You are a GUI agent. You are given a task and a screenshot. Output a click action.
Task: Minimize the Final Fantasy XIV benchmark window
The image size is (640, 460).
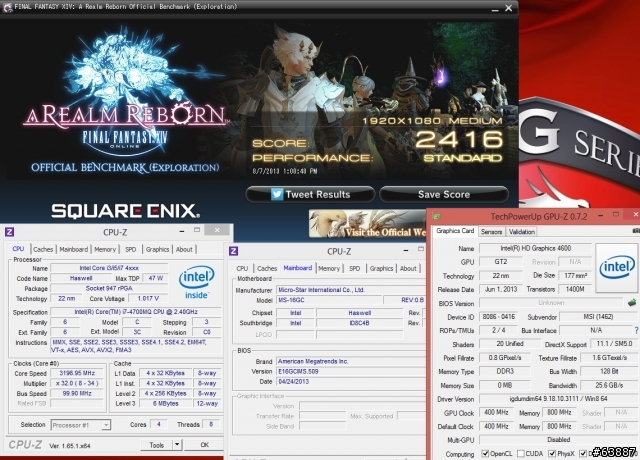coord(495,9)
